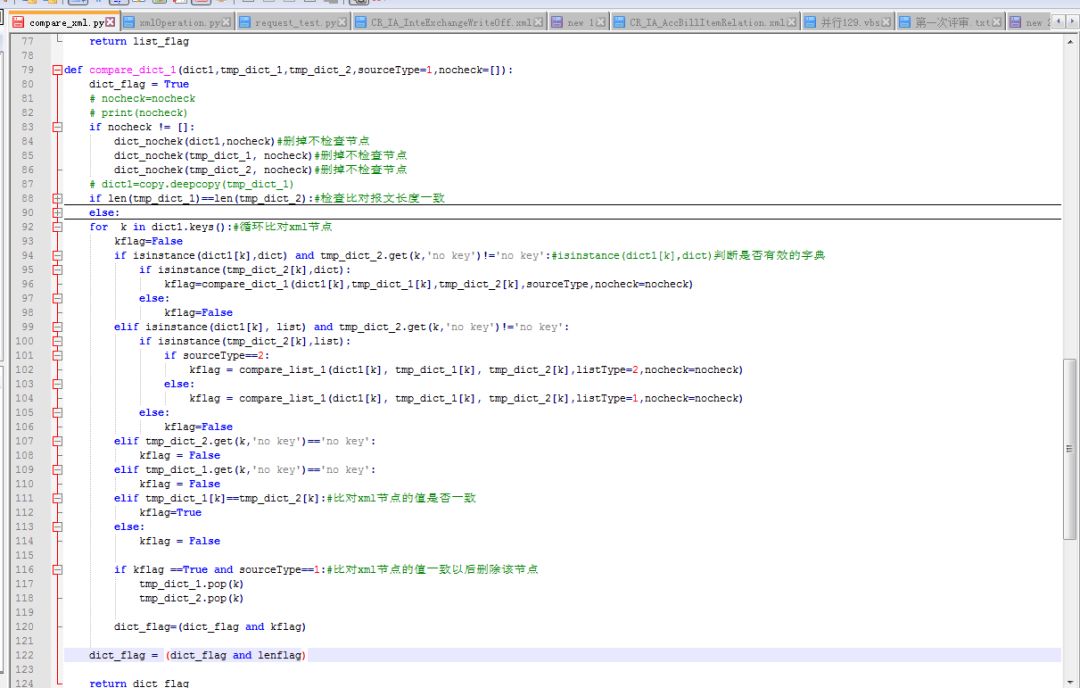The height and width of the screenshot is (688, 1080).
Task: Click 'dict_nochek(dict1,nocheck)' on line 84
Action: (x=194, y=141)
